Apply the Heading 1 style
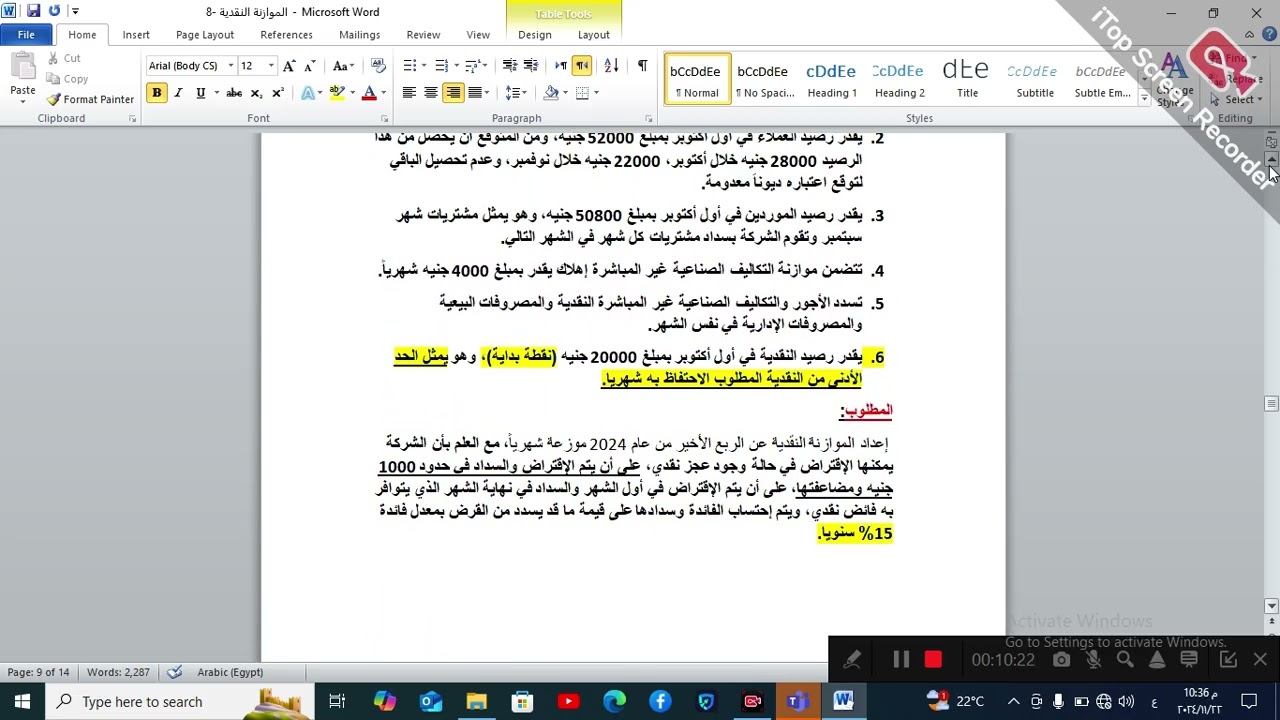The width and height of the screenshot is (1280, 720). click(832, 79)
